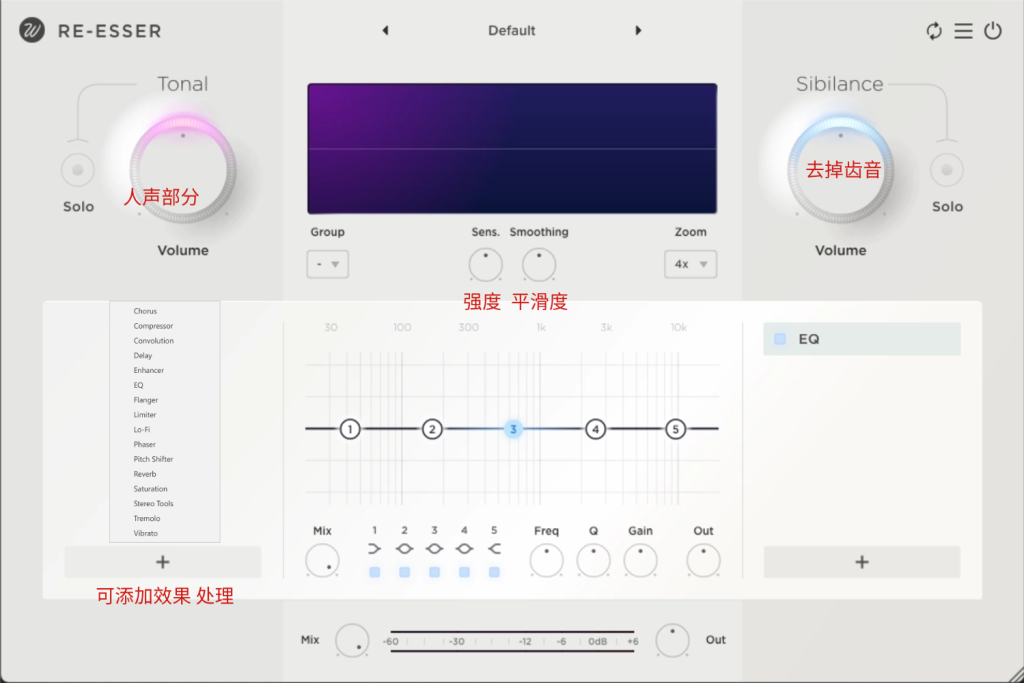This screenshot has width=1024, height=683.
Task: Select band 5 high-cut shape icon
Action: pyautogui.click(x=494, y=548)
